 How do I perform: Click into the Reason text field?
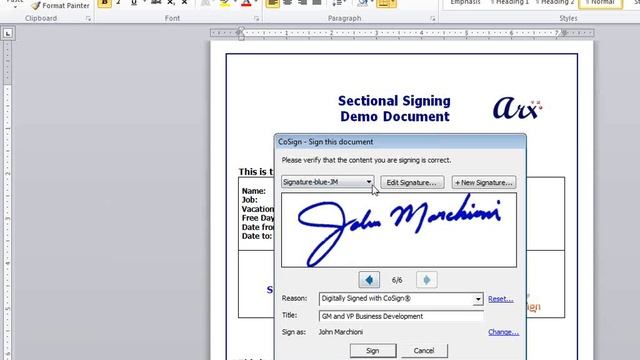396,299
